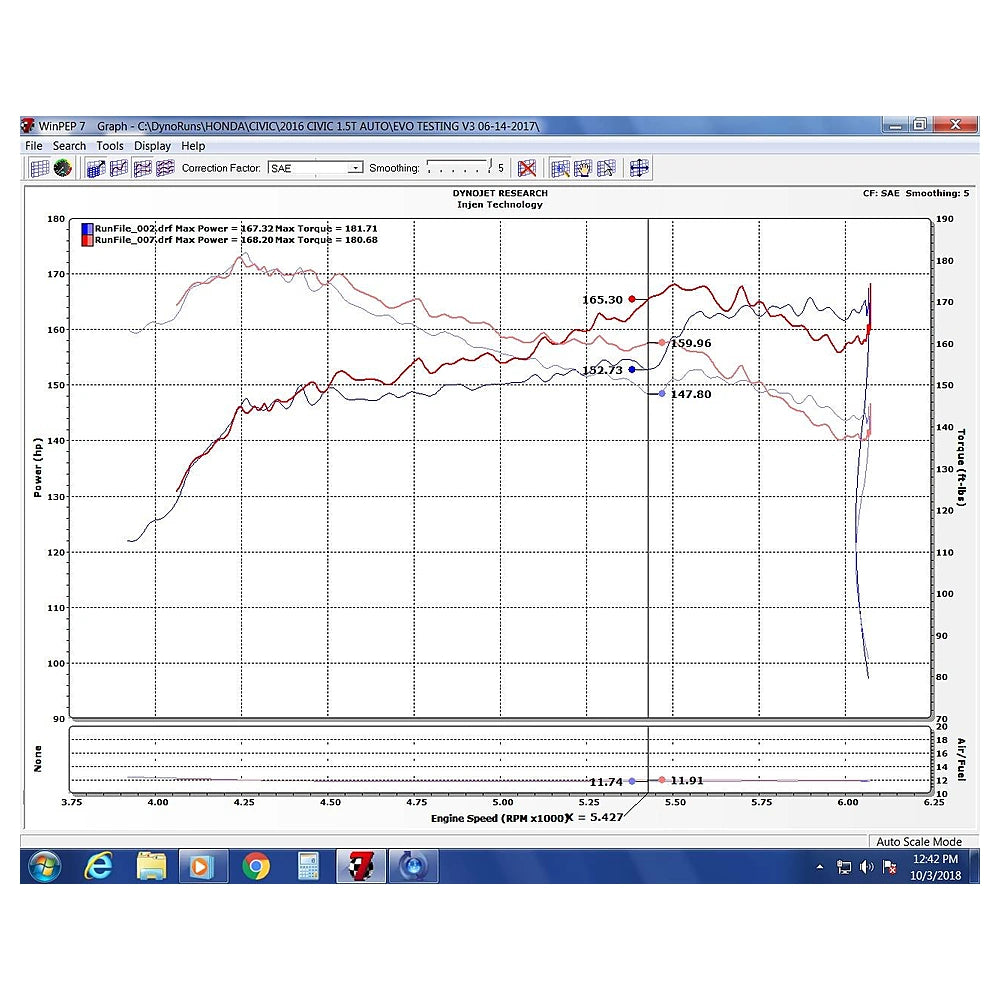Click the 11.74 air/fuel value
Image resolution: width=1000 pixels, height=1000 pixels.
[605, 782]
